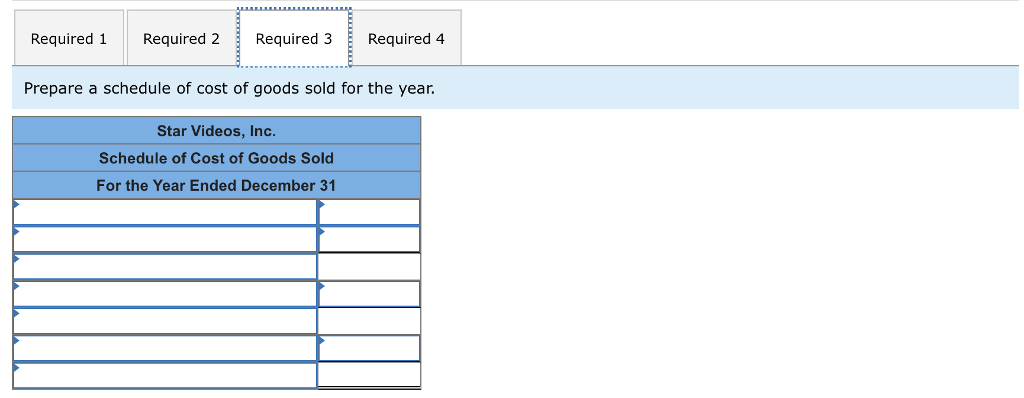Click third row amount cell
Image resolution: width=1024 pixels, height=398 pixels.
coord(369,267)
